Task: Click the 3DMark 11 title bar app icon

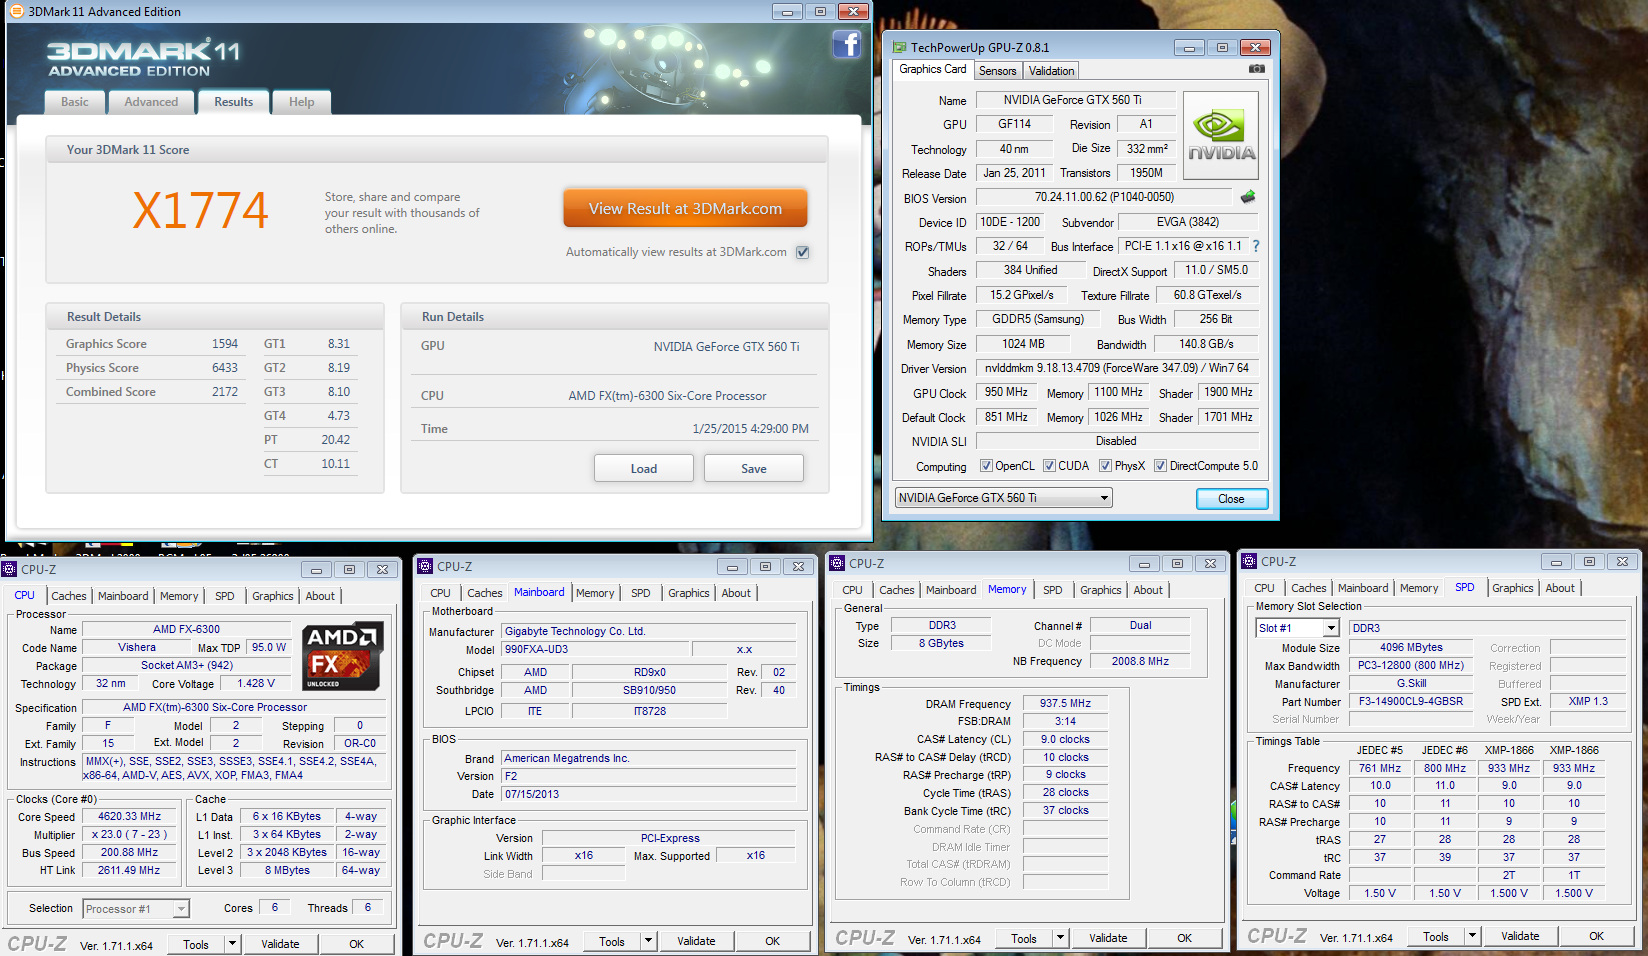Action: tap(17, 11)
